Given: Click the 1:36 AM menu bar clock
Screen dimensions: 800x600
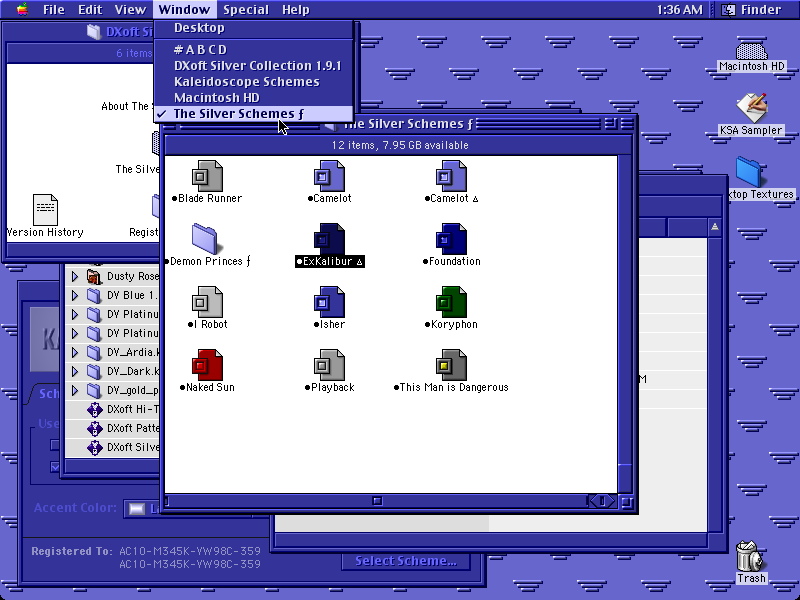Looking at the screenshot, I should coord(679,10).
